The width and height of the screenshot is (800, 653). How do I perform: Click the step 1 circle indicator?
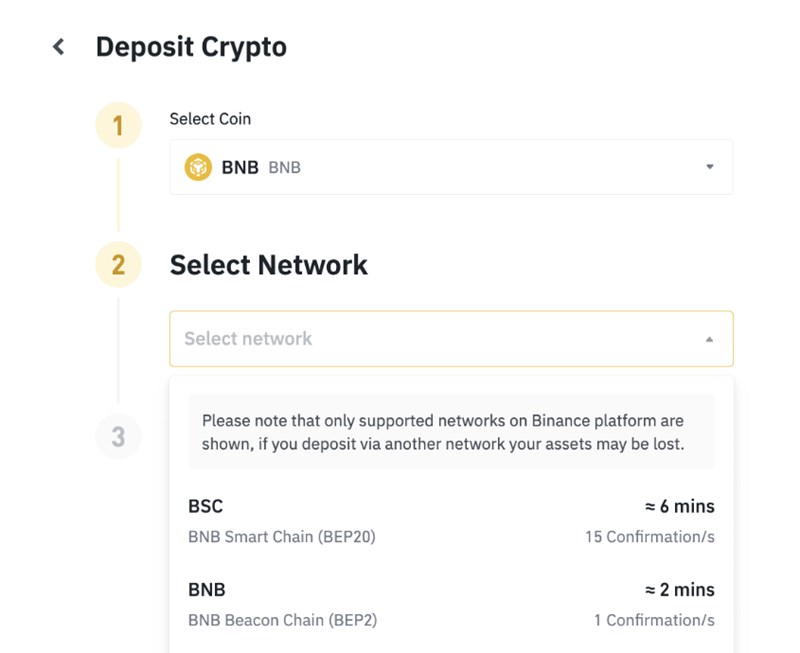118,126
